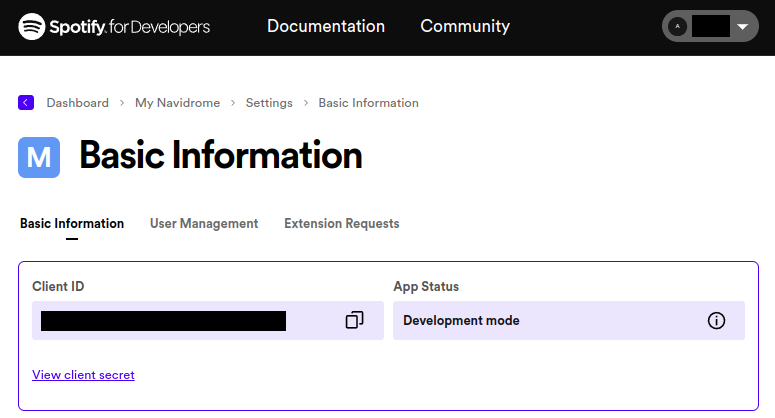
Task: Open the Documentation menu
Action: [325, 26]
